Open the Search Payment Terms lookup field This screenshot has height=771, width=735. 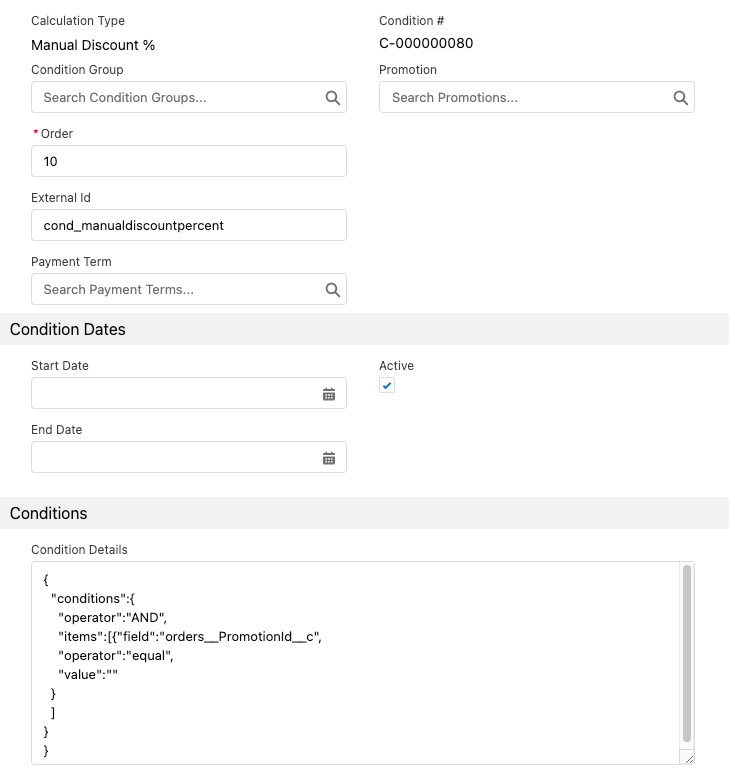click(x=175, y=290)
